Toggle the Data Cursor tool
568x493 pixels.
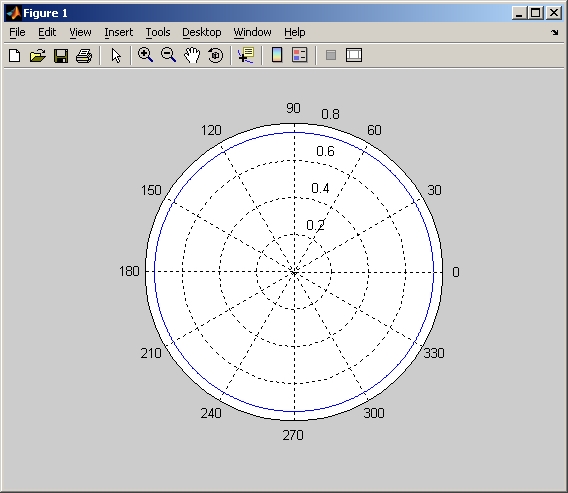pos(246,55)
